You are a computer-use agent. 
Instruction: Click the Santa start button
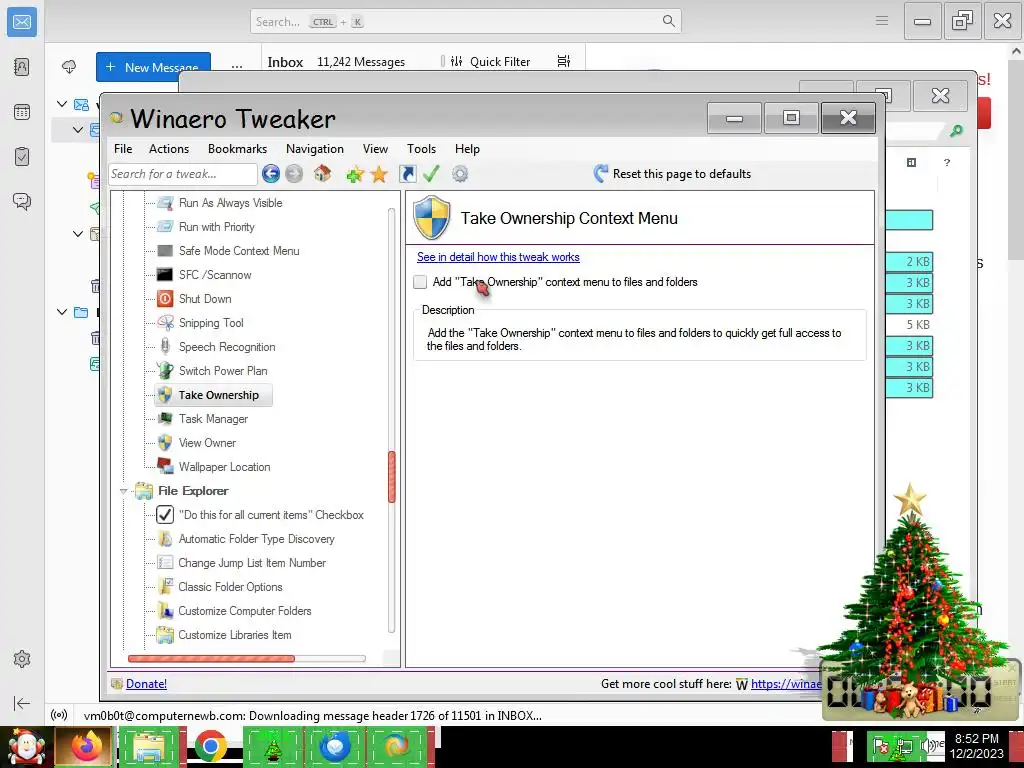(x=25, y=746)
